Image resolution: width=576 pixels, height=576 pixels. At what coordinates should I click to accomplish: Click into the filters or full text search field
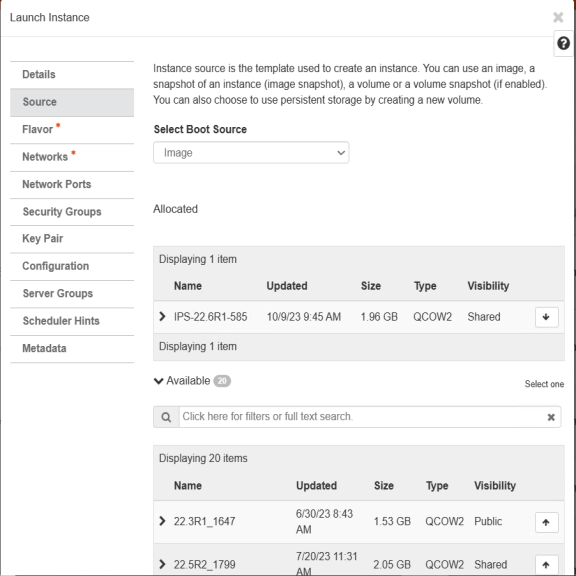tap(363, 417)
